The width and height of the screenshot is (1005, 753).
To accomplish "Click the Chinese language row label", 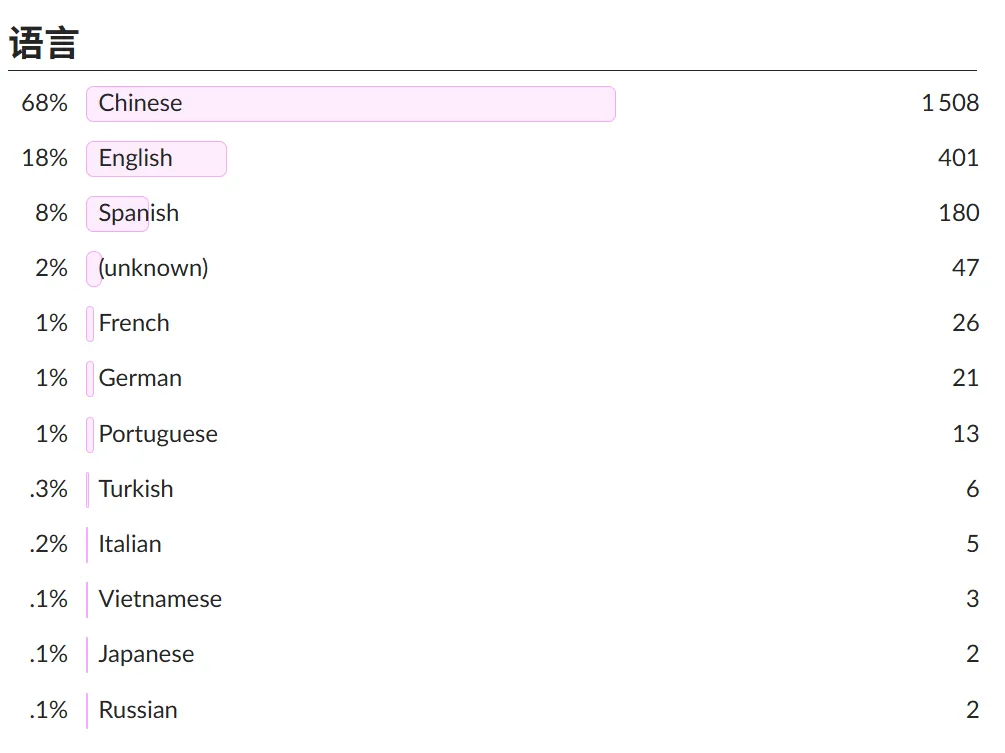I will [140, 103].
